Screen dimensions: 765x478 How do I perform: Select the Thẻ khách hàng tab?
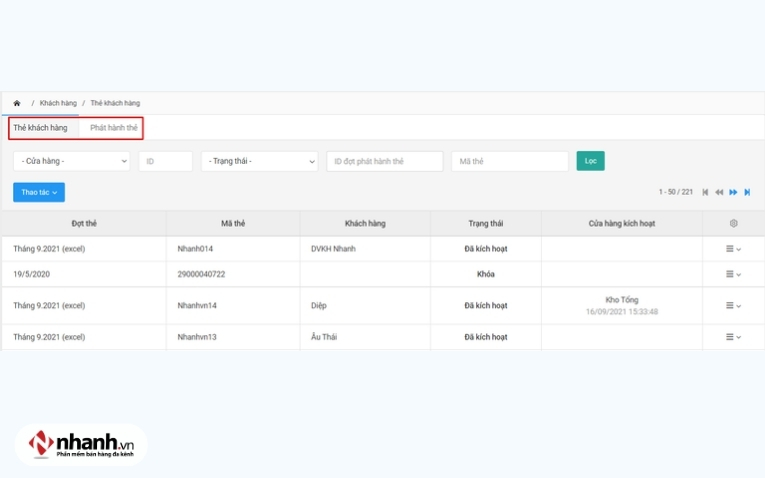click(x=41, y=128)
